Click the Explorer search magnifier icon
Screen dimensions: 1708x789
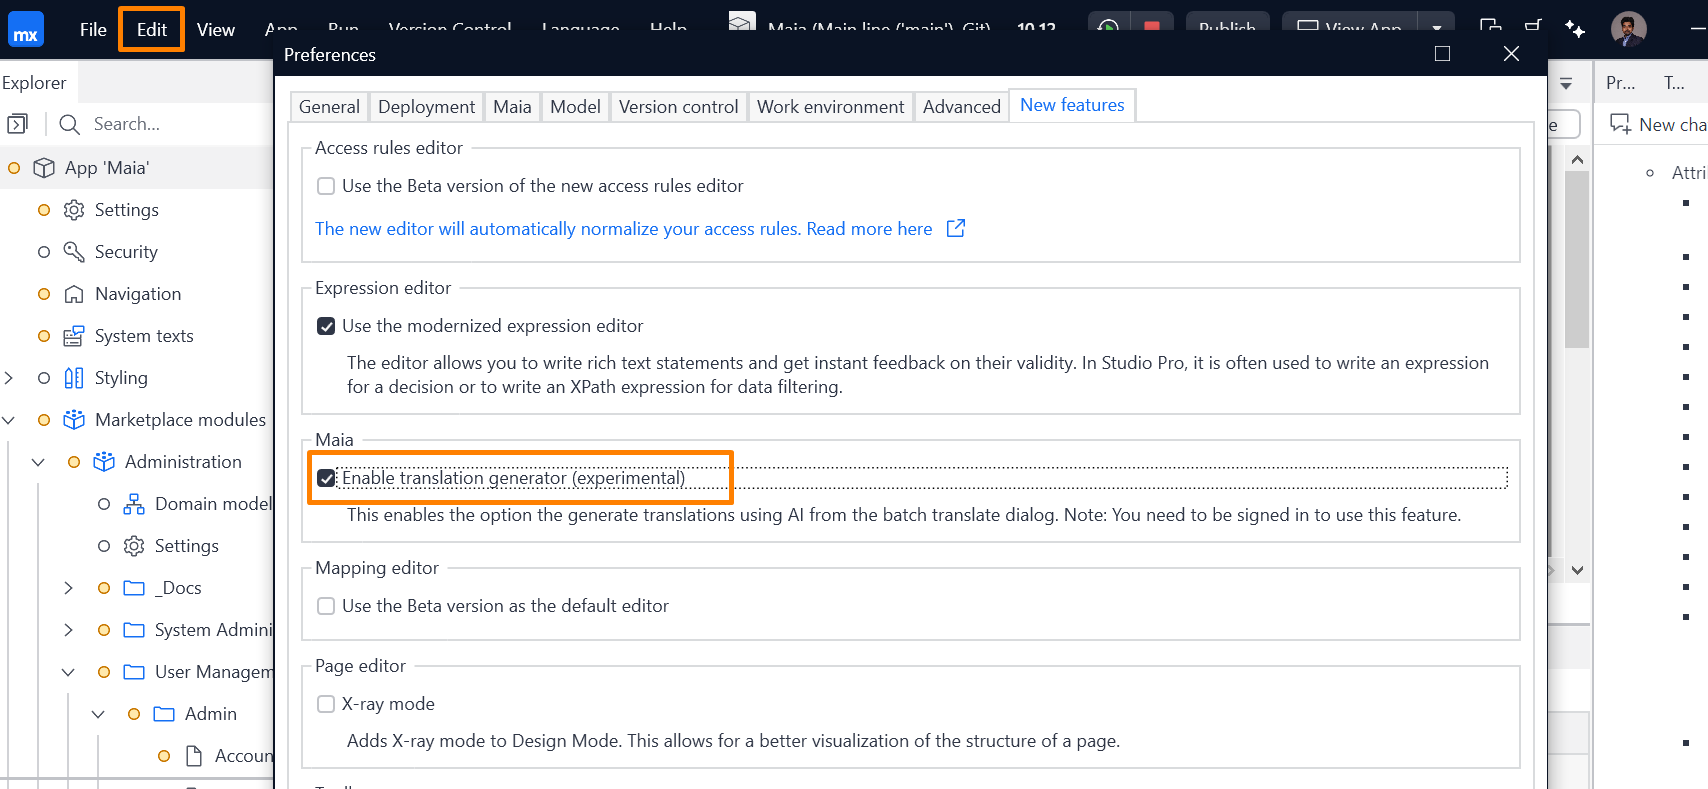click(69, 124)
